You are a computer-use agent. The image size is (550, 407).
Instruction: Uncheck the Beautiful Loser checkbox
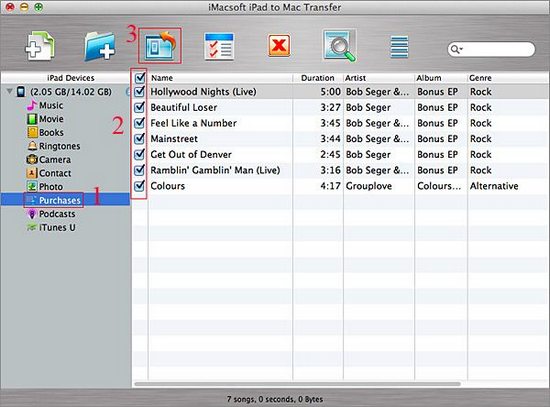[x=140, y=107]
